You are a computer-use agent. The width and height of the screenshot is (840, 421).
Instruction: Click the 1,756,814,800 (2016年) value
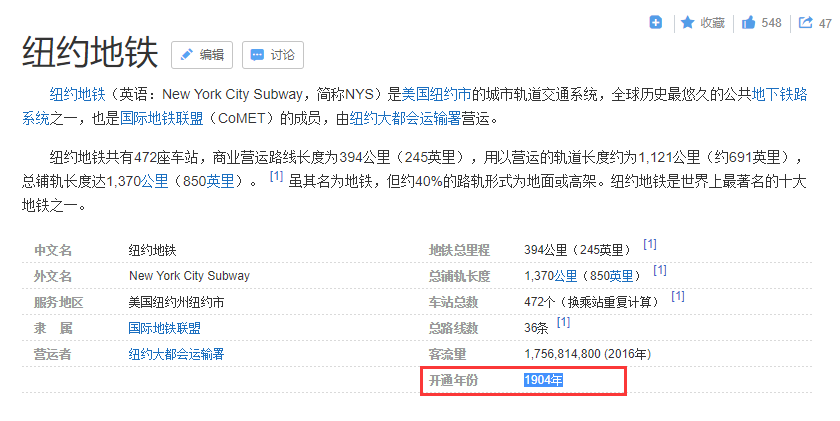(x=588, y=354)
